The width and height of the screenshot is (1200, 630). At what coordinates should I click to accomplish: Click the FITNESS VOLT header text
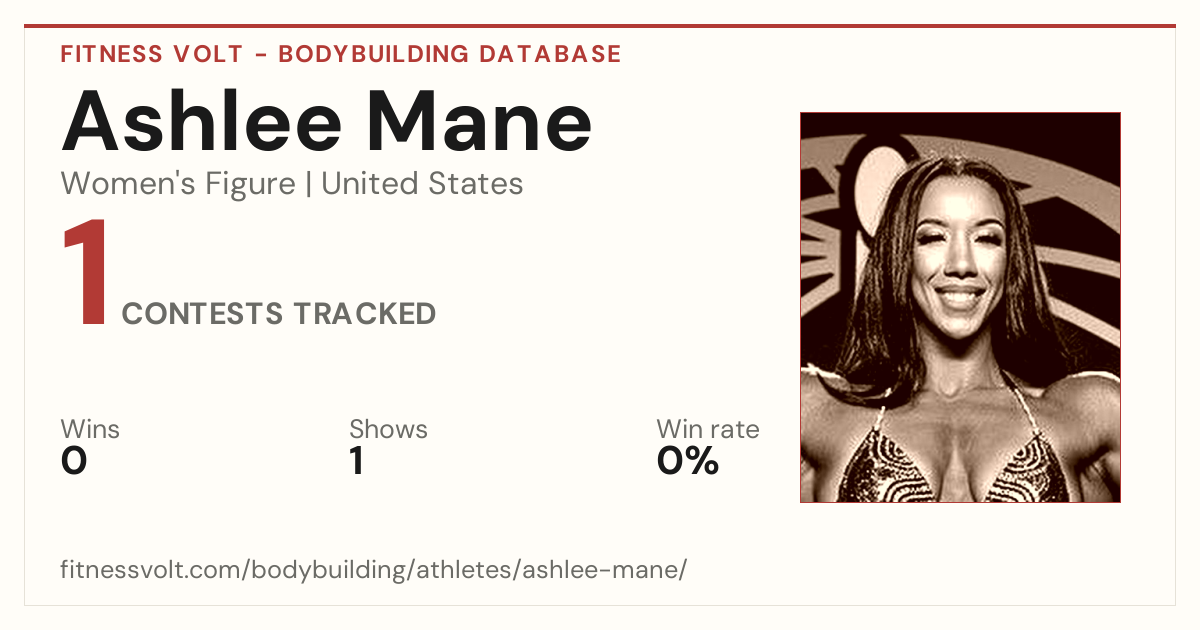coord(152,54)
